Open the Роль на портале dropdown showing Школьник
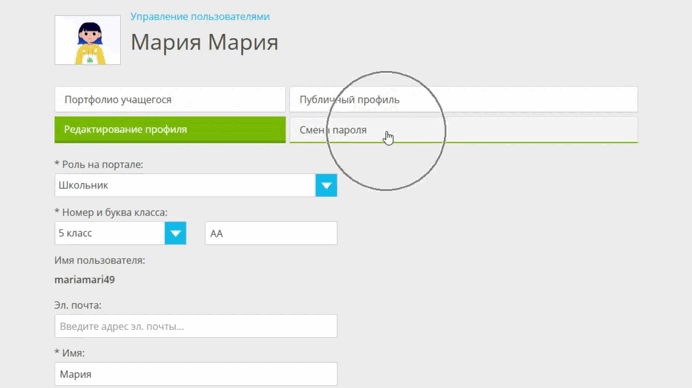Image resolution: width=692 pixels, height=388 pixels. point(196,185)
